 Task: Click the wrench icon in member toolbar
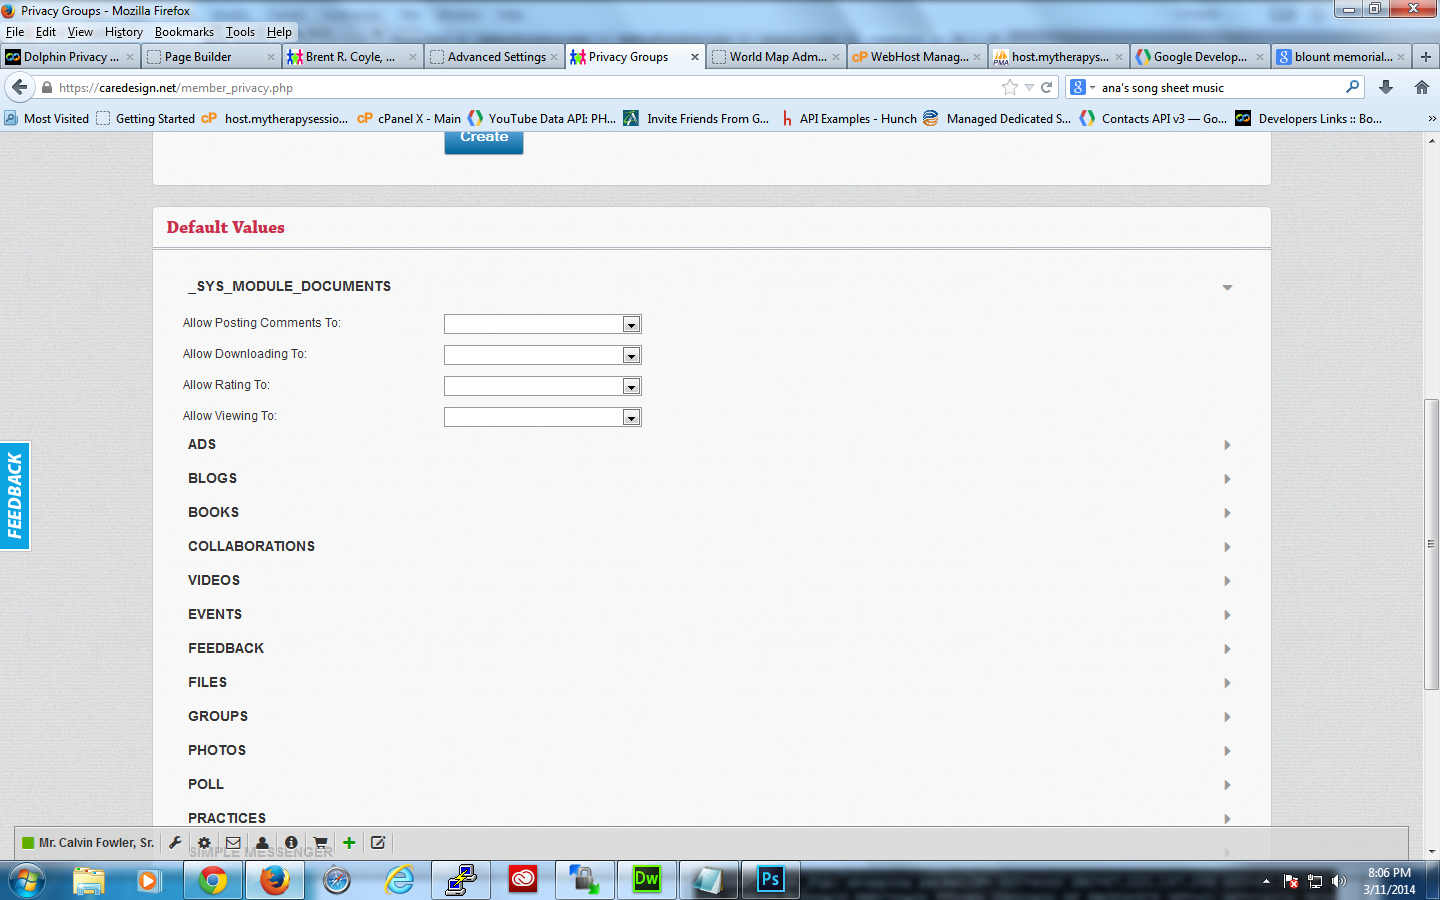[x=175, y=843]
